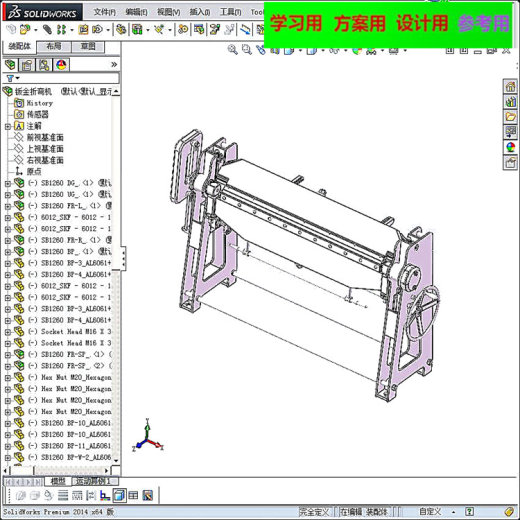The image size is (520, 520).
Task: Click the zoom to fit magnifier icon
Action: [x=232, y=50]
